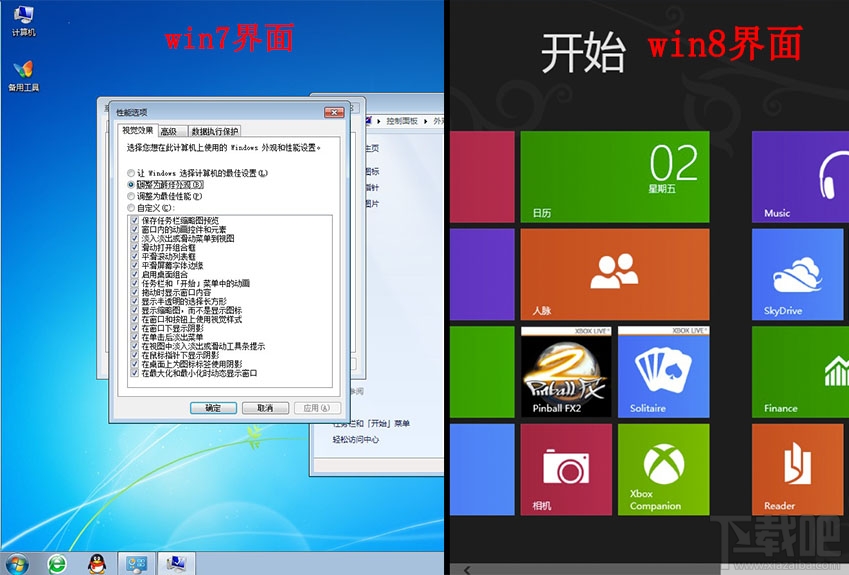Open the Windows 7 Start orb
The width and height of the screenshot is (849, 575).
[x=17, y=564]
